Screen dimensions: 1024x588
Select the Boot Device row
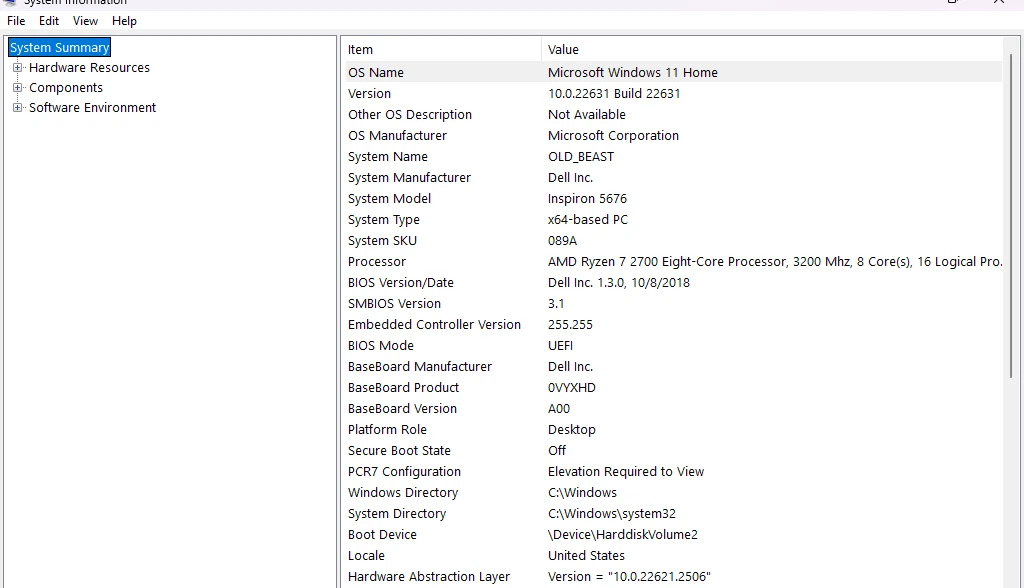coord(673,534)
